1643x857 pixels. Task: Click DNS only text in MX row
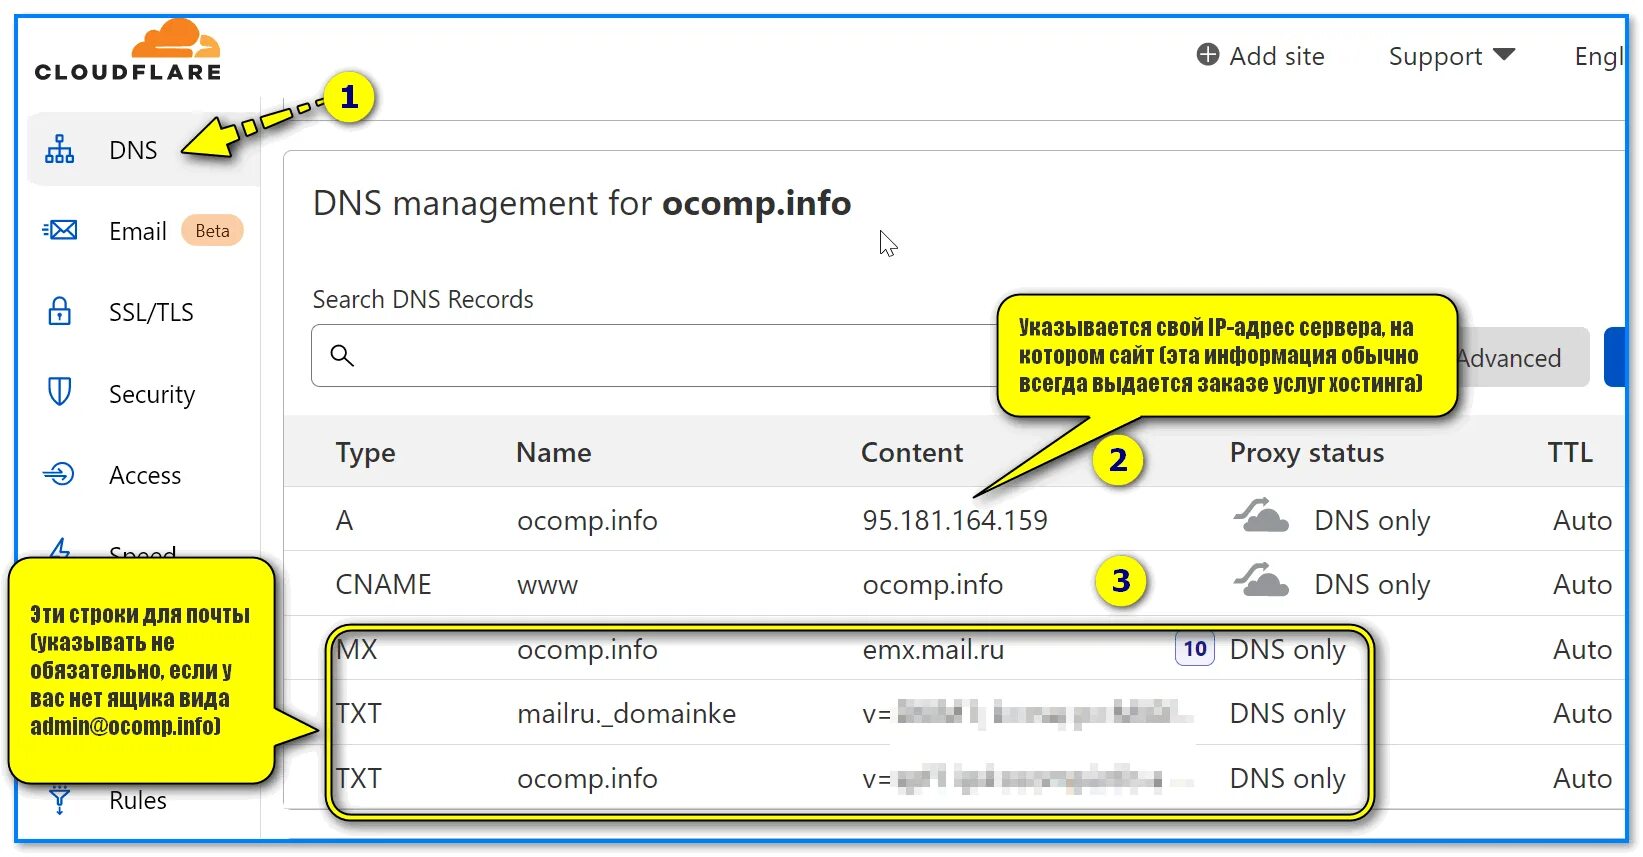[x=1288, y=650]
